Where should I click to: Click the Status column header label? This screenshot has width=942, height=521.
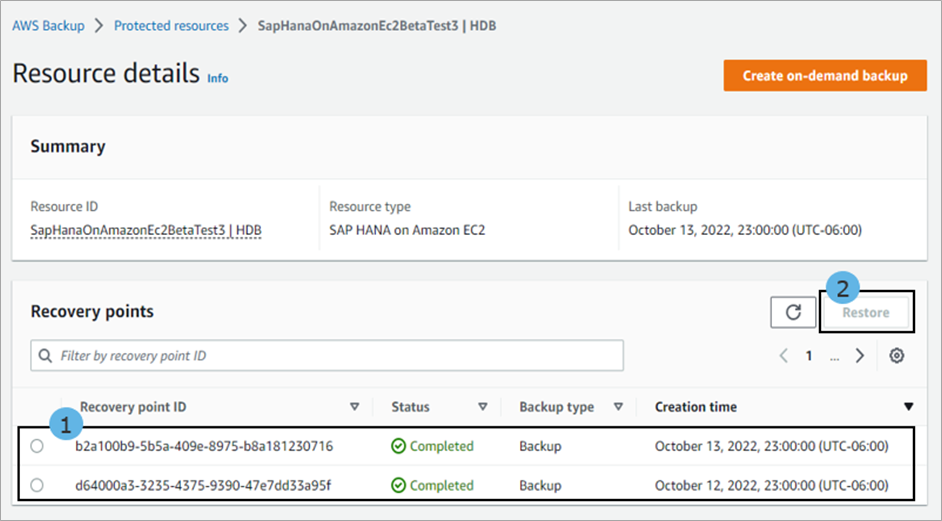[x=410, y=407]
